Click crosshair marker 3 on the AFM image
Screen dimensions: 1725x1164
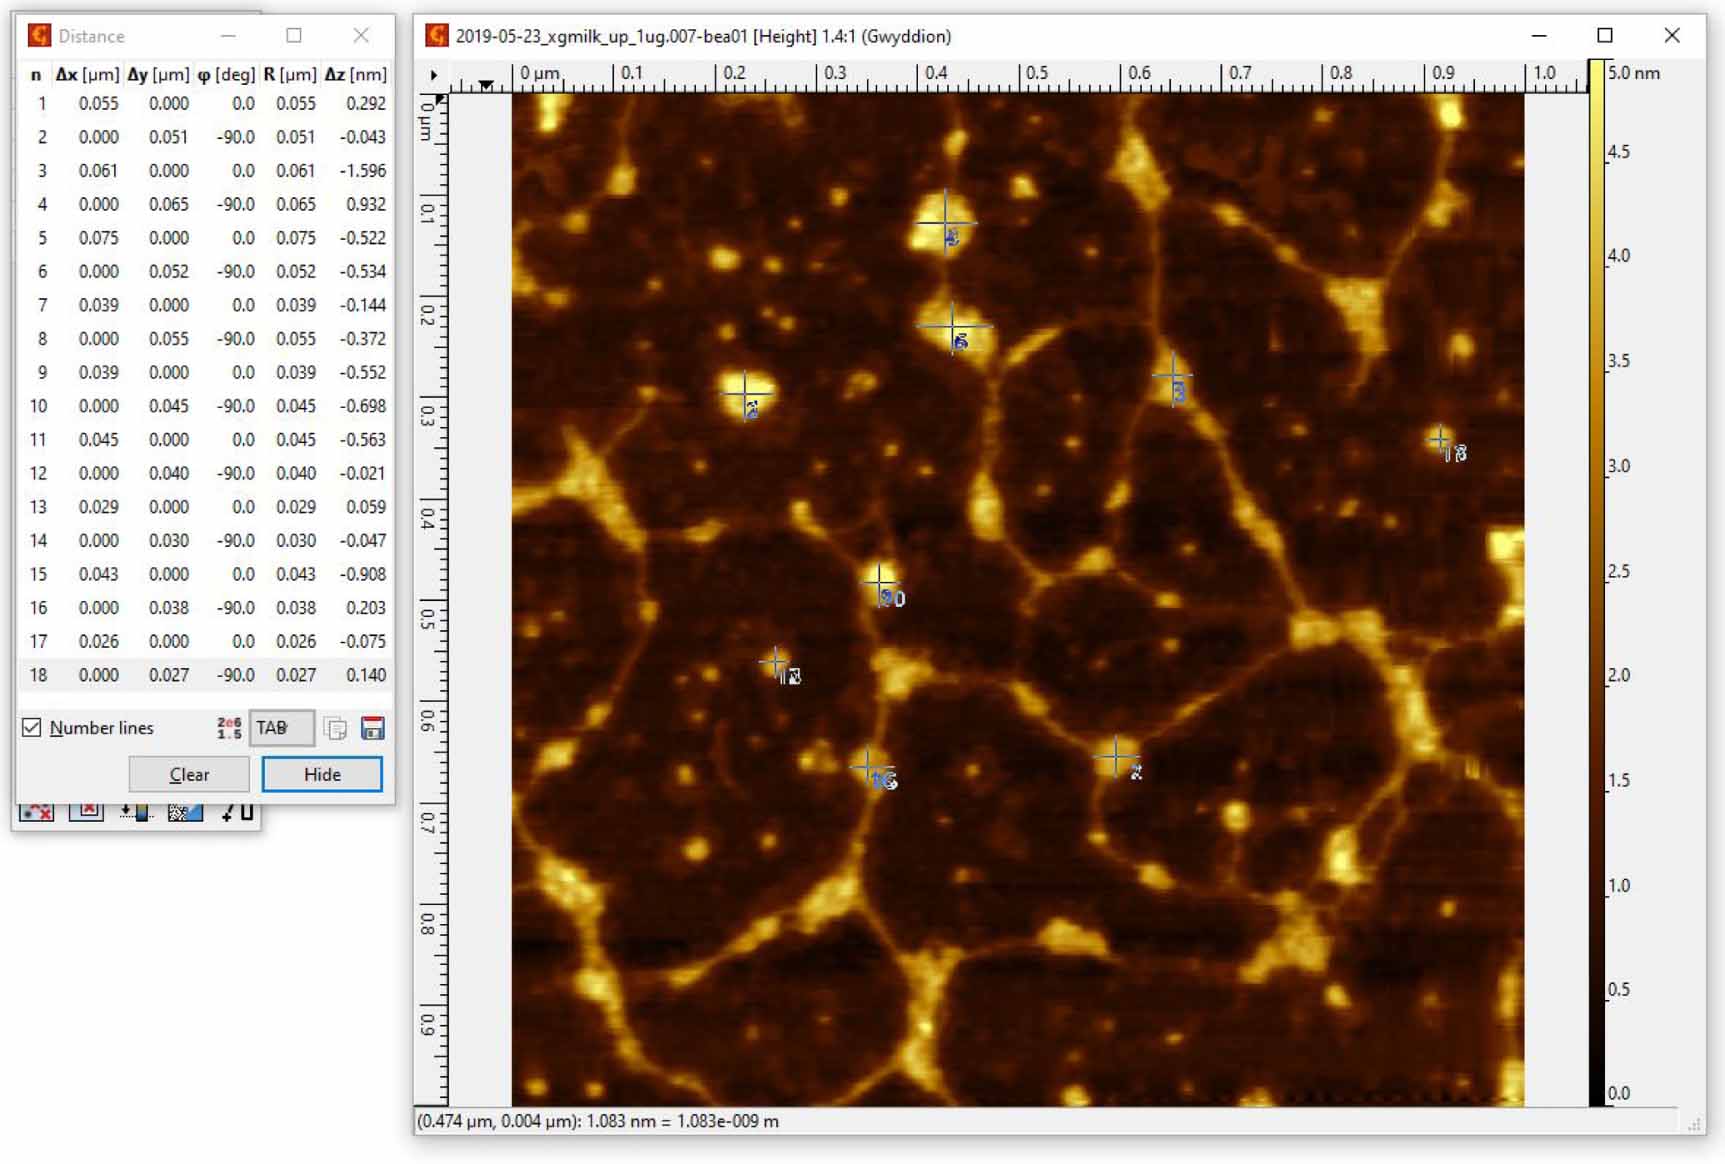[x=1172, y=373]
